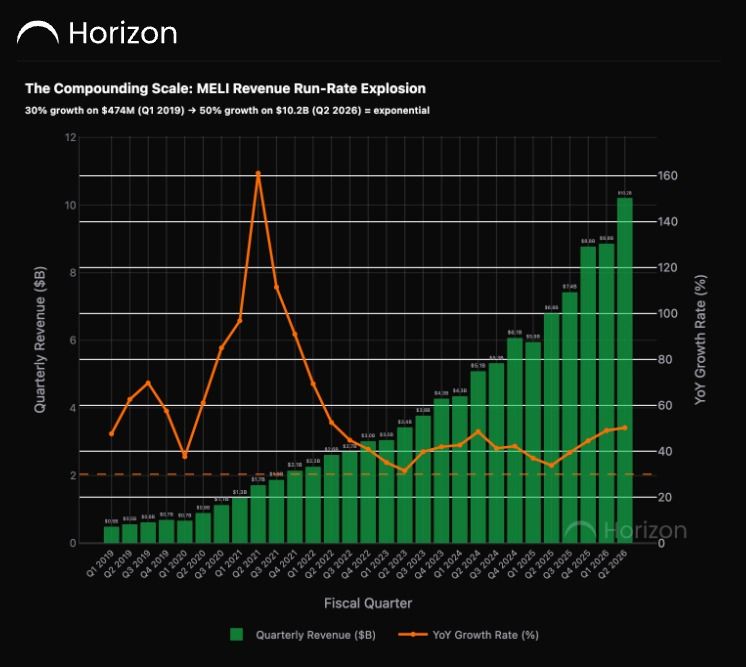Click the growth line point at Q2 2024

pos(478,432)
